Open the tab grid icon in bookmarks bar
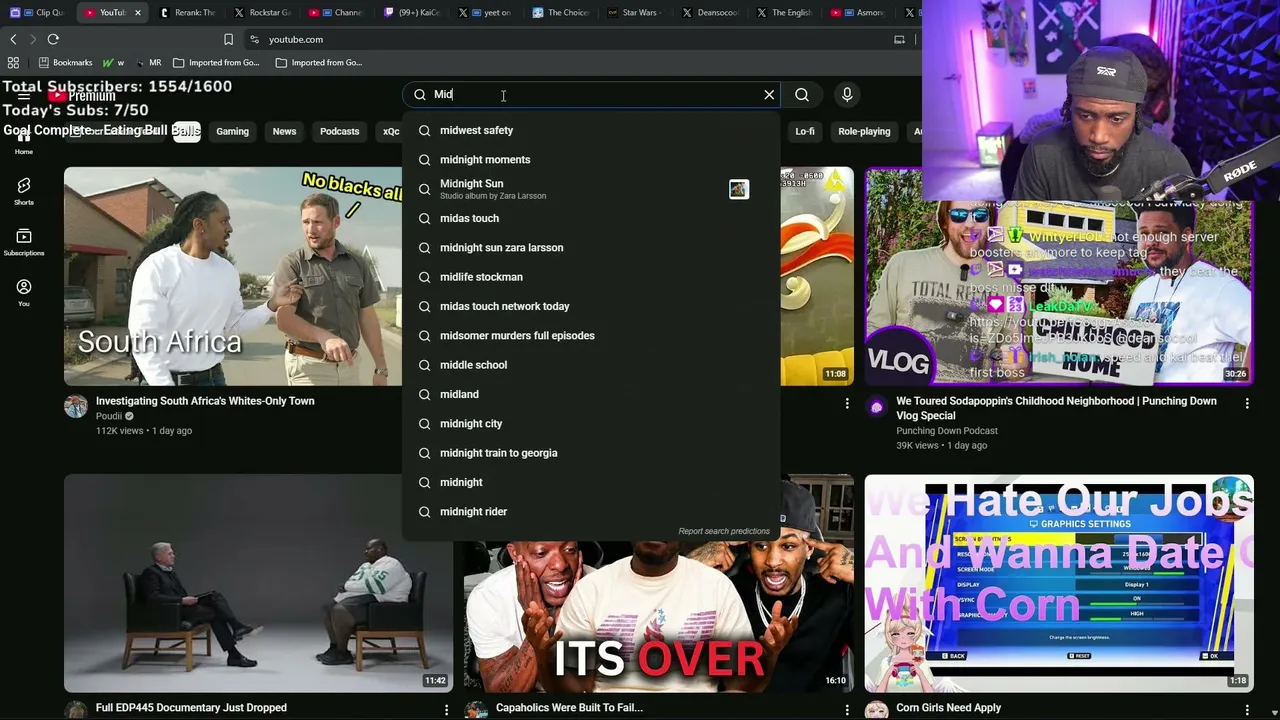1280x720 pixels. pyautogui.click(x=13, y=62)
